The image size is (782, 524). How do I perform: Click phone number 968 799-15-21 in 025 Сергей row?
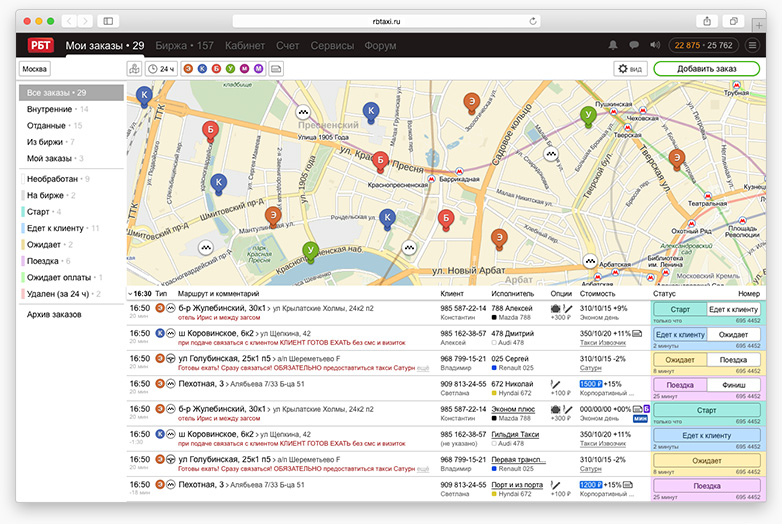pos(463,359)
